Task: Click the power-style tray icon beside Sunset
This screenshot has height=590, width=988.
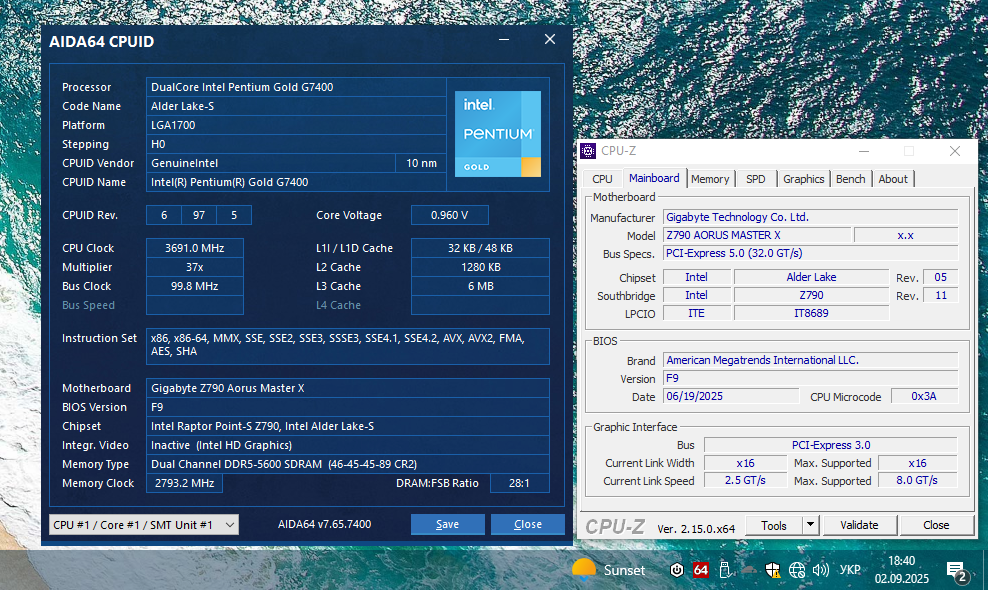Action: pyautogui.click(x=677, y=570)
